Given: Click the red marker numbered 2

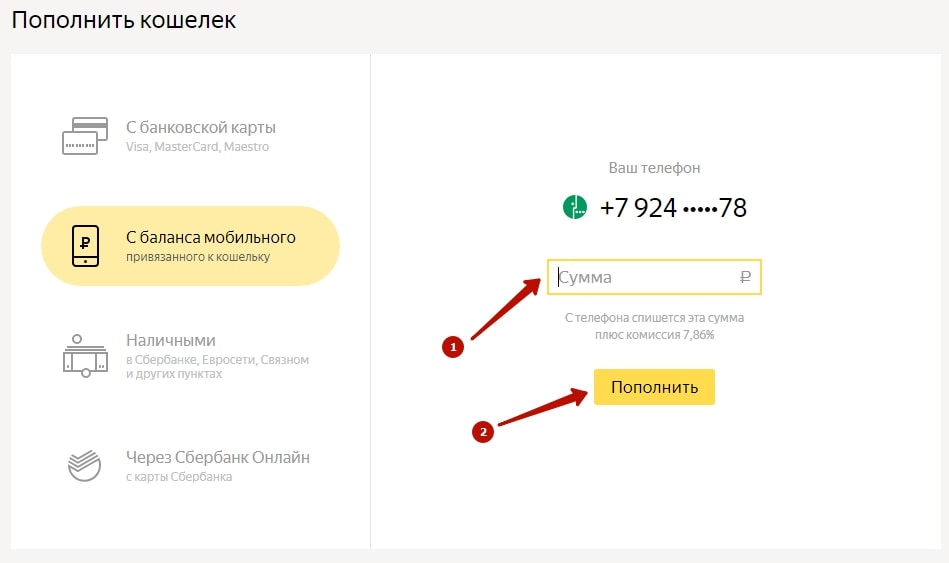Looking at the screenshot, I should (484, 432).
